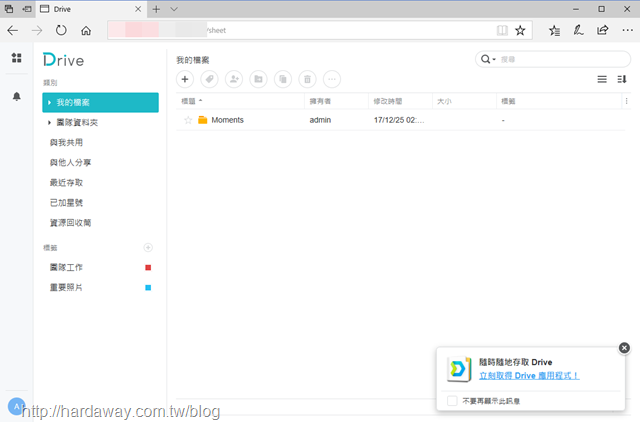Open a new browser tab
This screenshot has height=422, width=640.
pyautogui.click(x=156, y=9)
